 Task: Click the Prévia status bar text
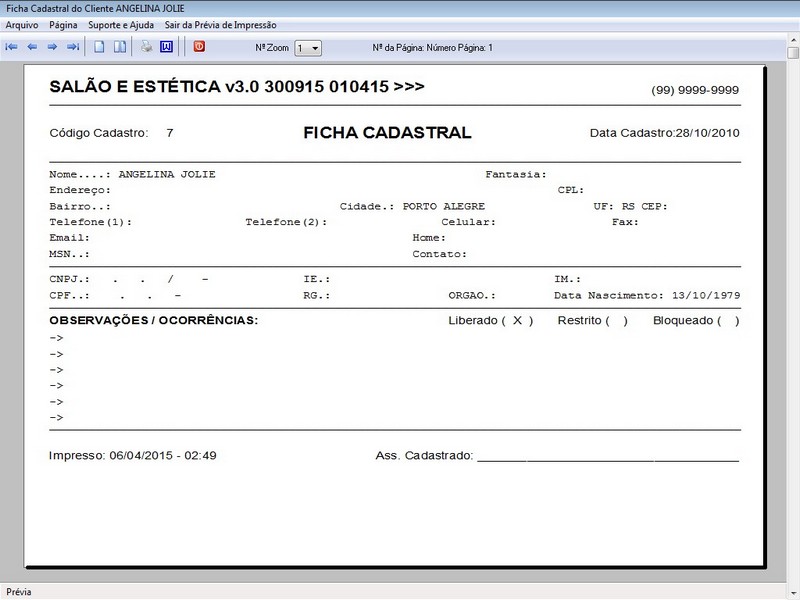[19, 592]
